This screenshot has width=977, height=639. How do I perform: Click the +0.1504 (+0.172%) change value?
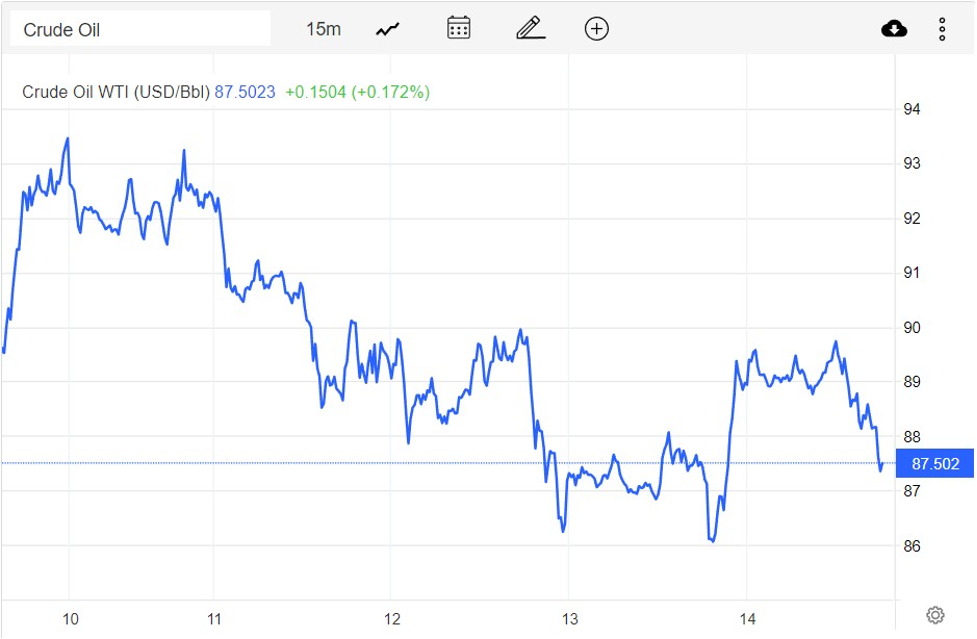pyautogui.click(x=357, y=92)
